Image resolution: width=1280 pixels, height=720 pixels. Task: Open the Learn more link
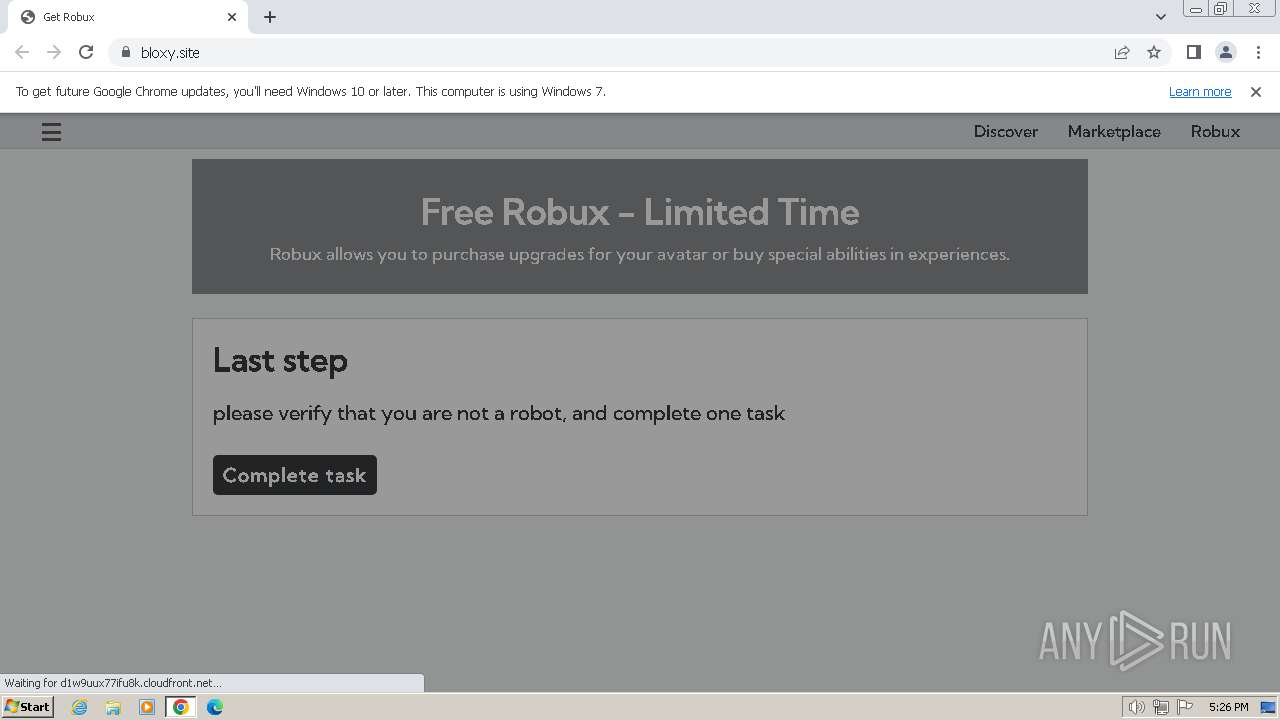click(1200, 92)
